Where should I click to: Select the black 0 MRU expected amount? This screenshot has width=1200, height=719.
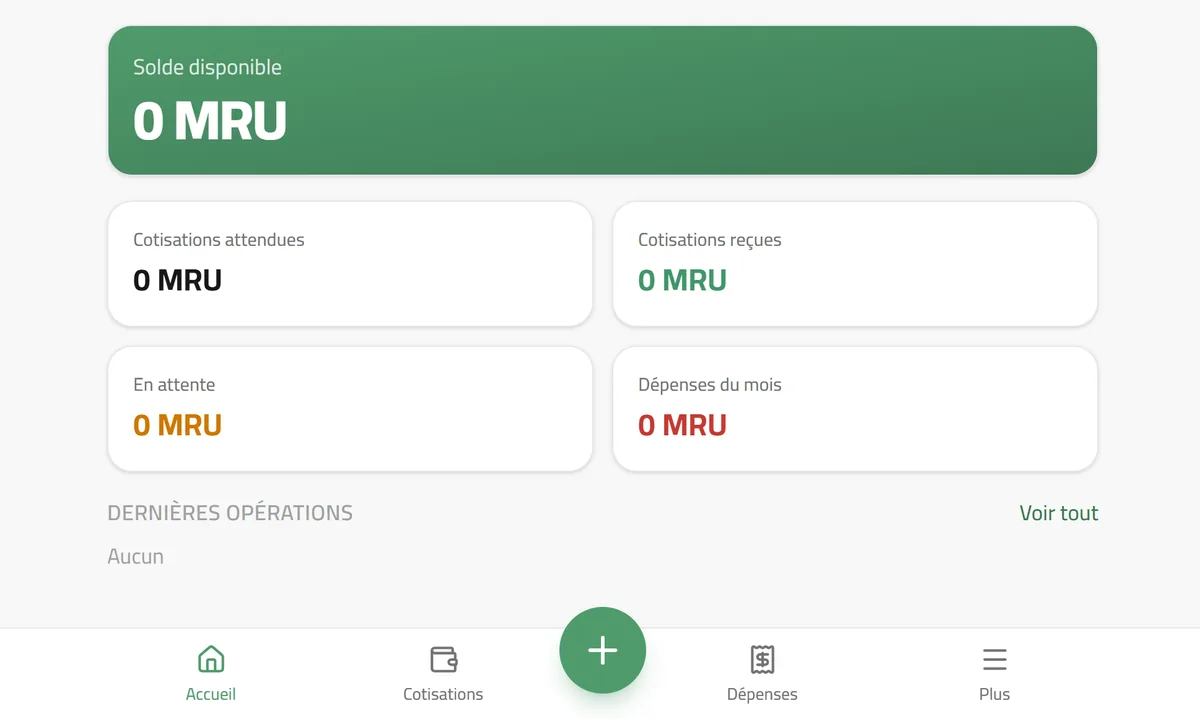177,280
